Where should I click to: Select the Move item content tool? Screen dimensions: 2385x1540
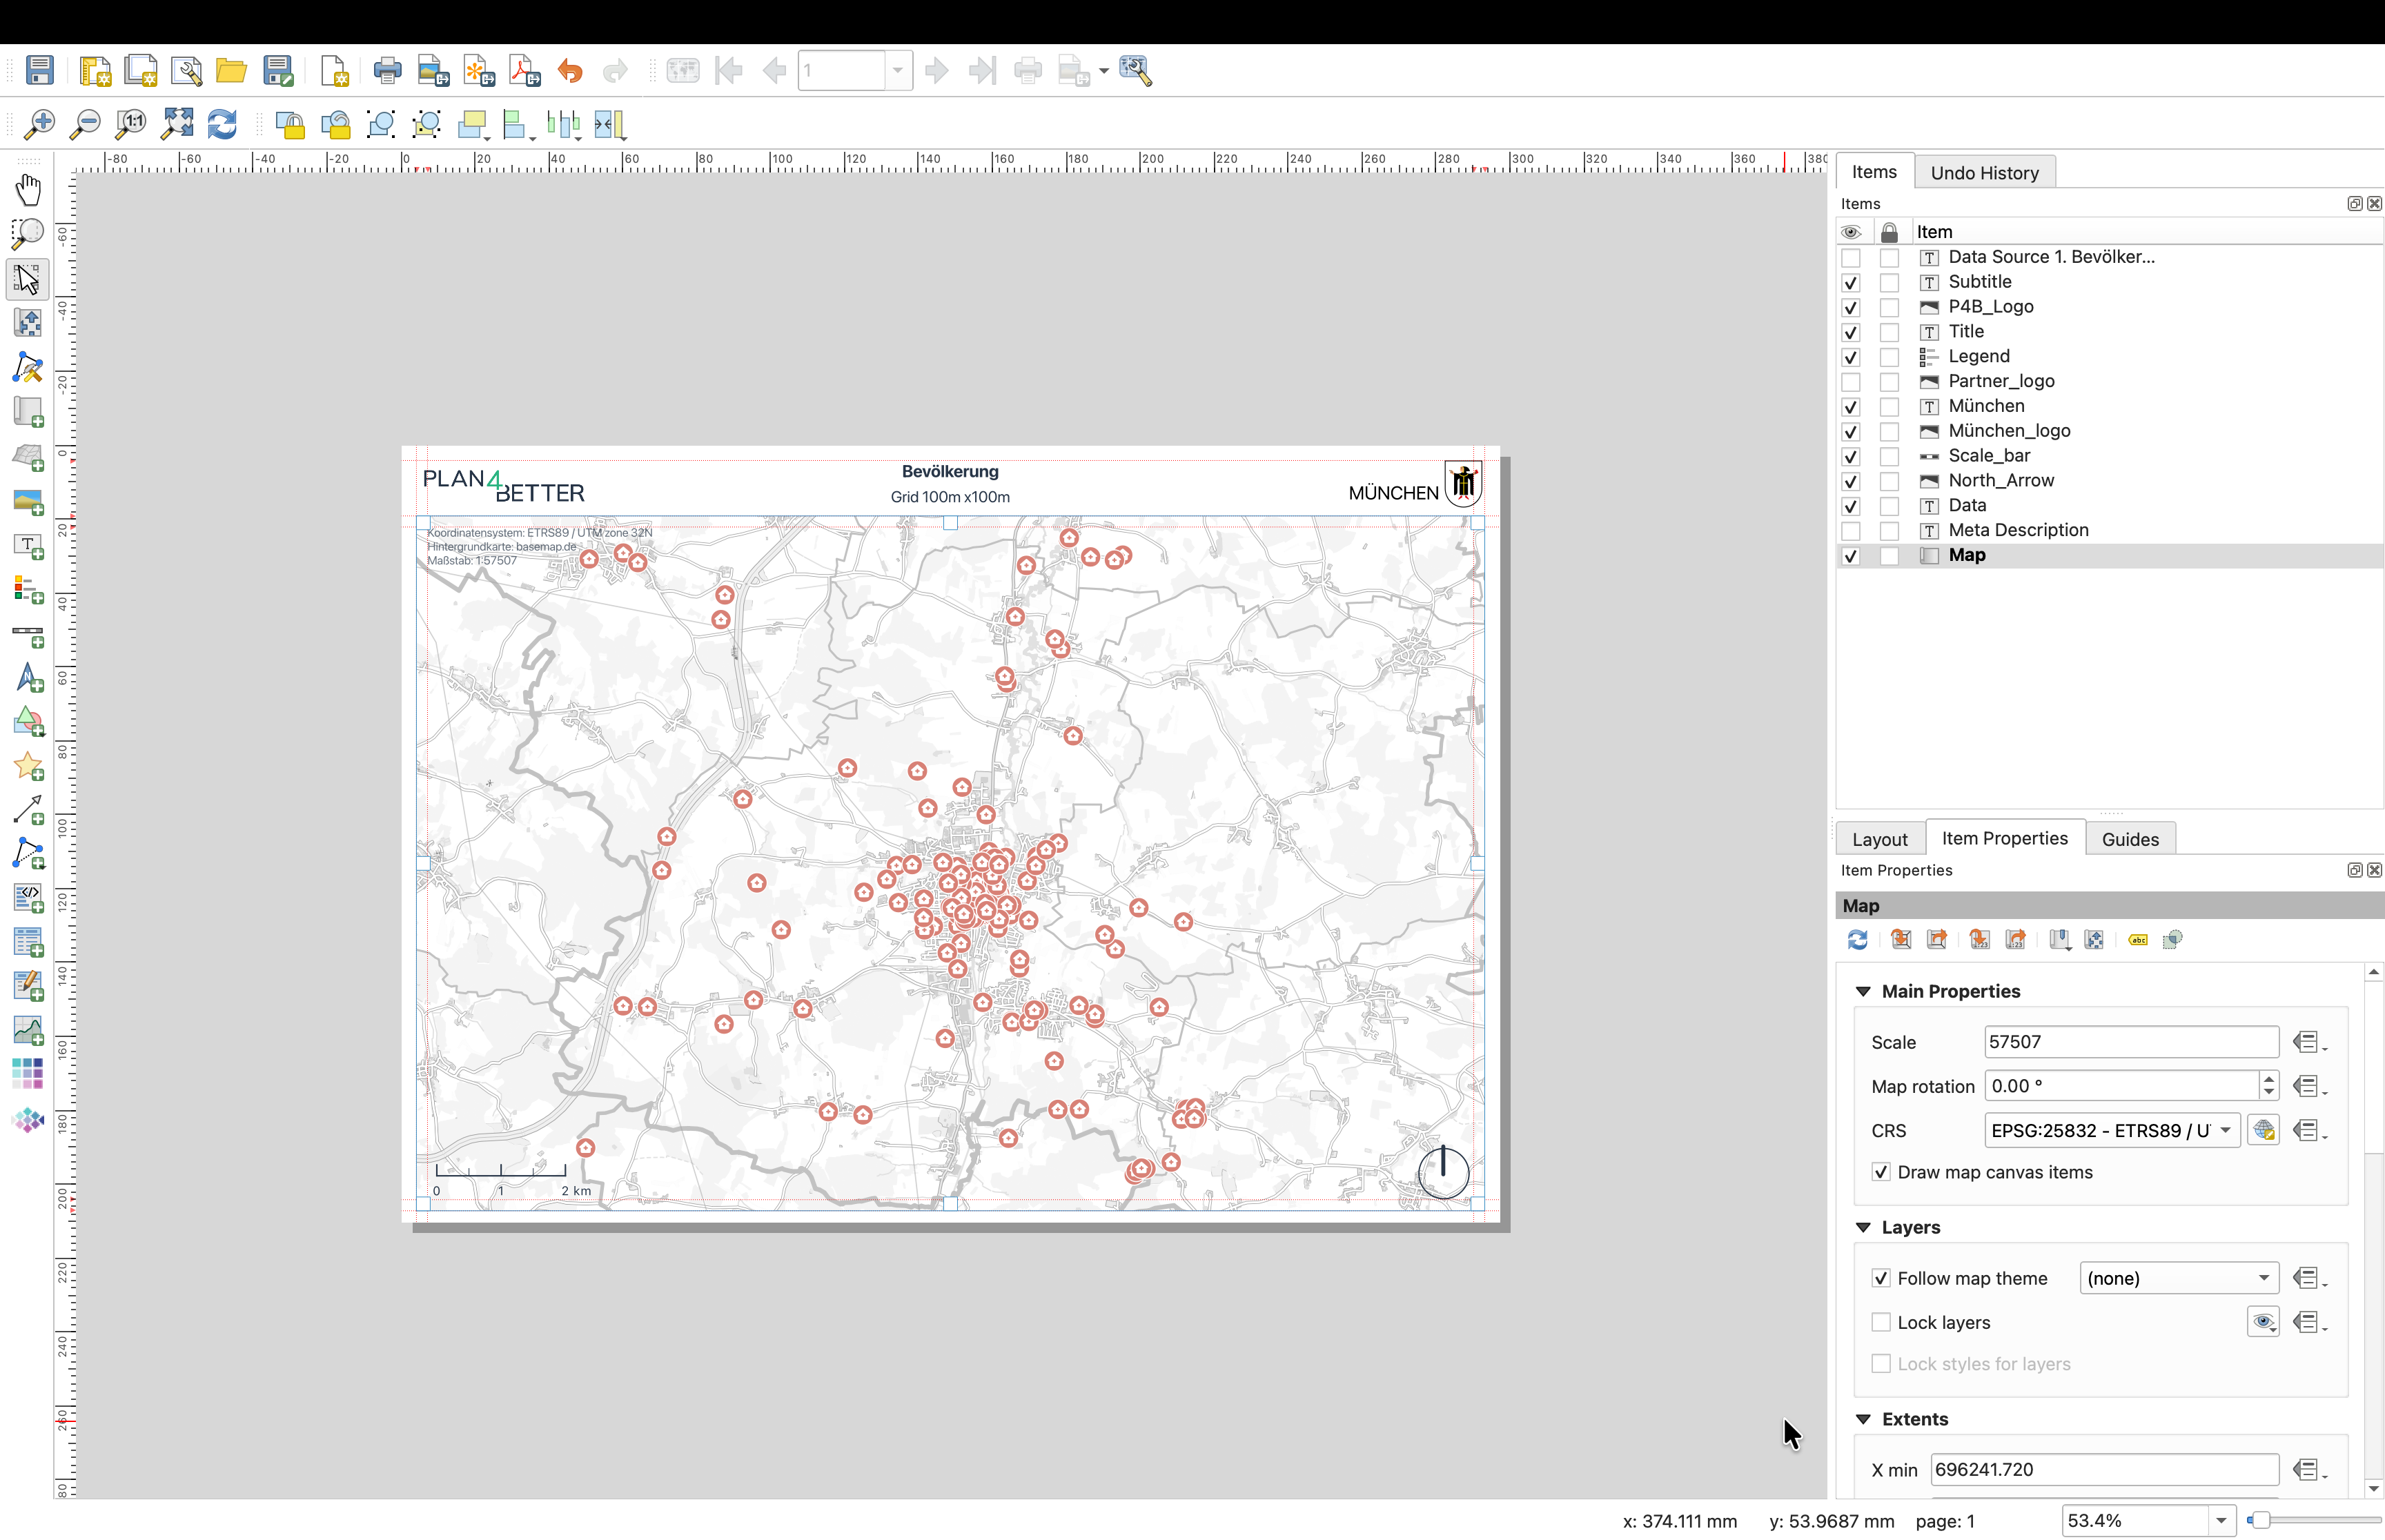click(x=28, y=323)
